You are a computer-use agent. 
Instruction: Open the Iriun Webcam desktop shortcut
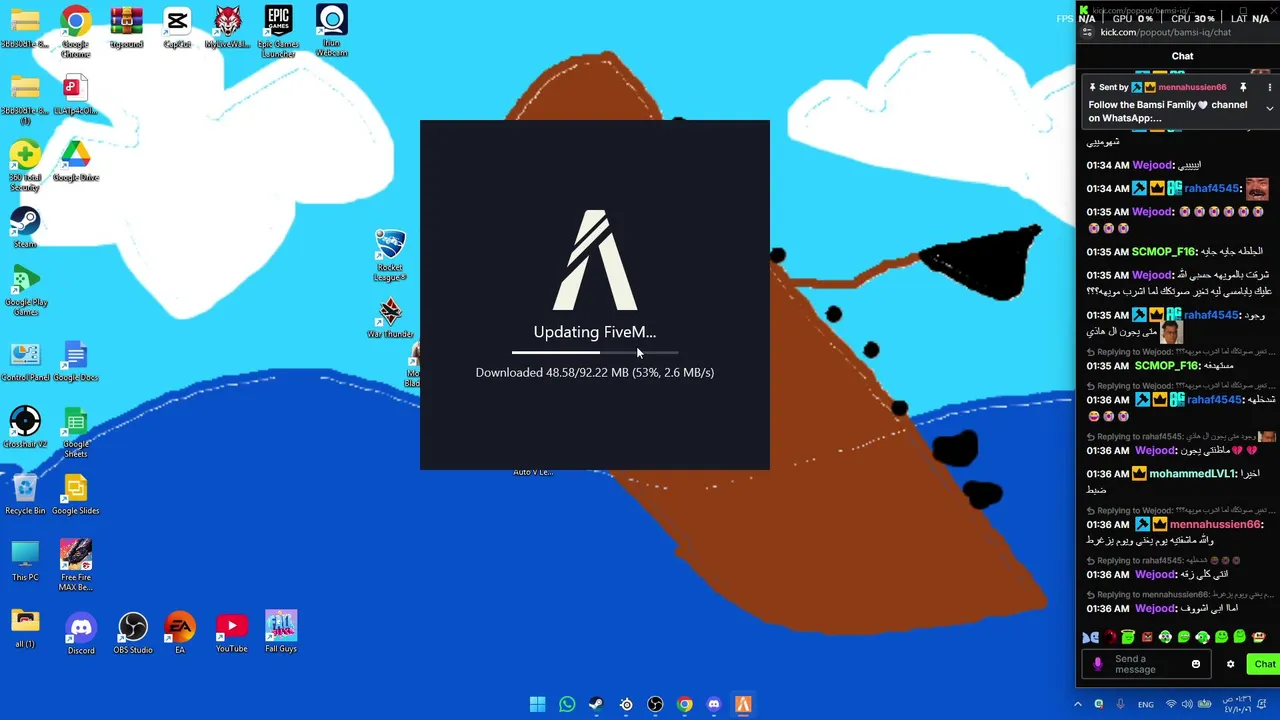332,30
